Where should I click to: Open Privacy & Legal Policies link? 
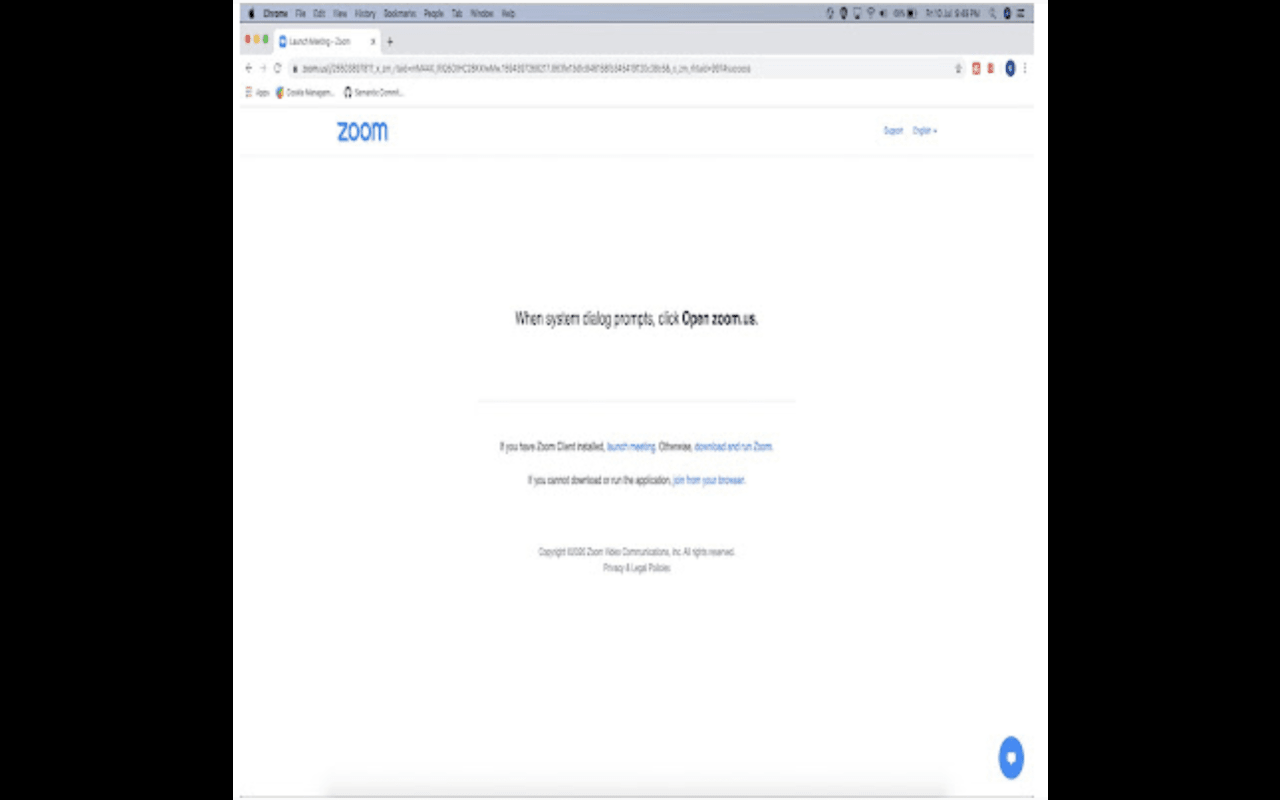637,568
